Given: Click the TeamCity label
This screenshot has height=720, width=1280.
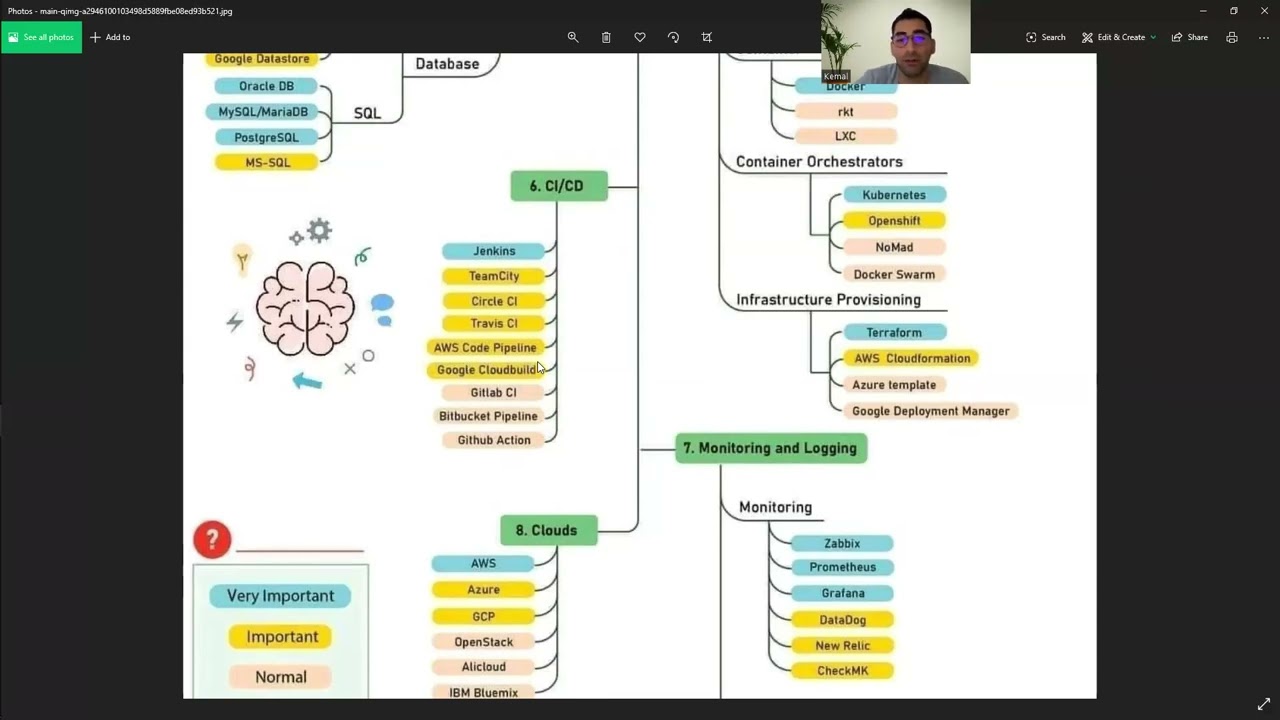Looking at the screenshot, I should [494, 276].
